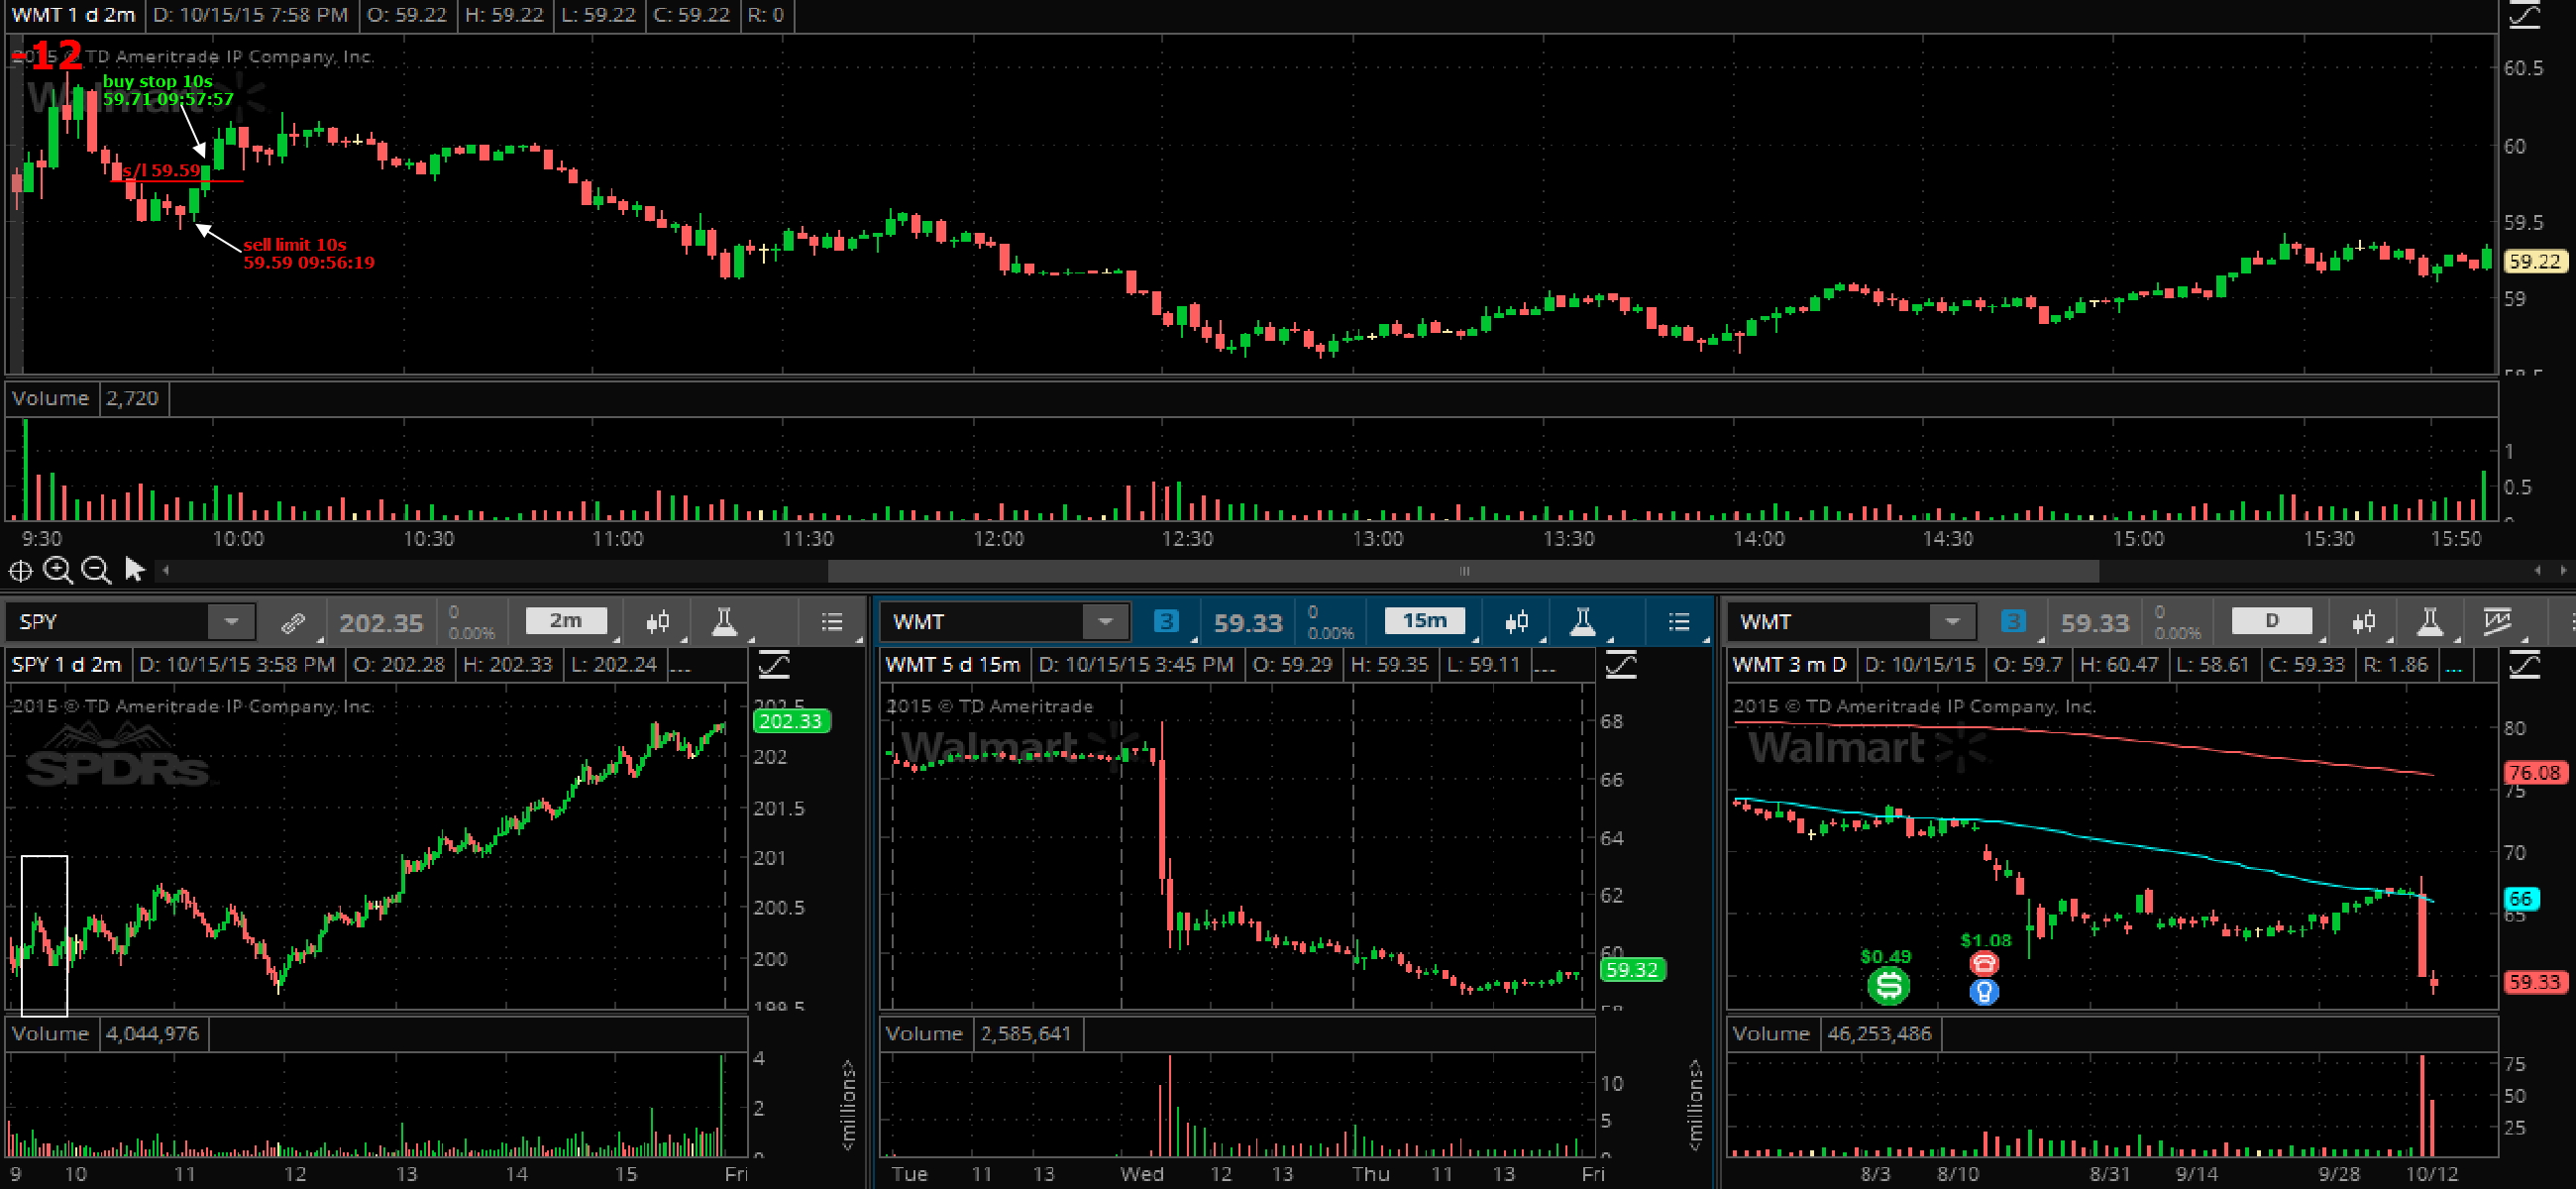Click the red earnings phone icon

[1984, 963]
